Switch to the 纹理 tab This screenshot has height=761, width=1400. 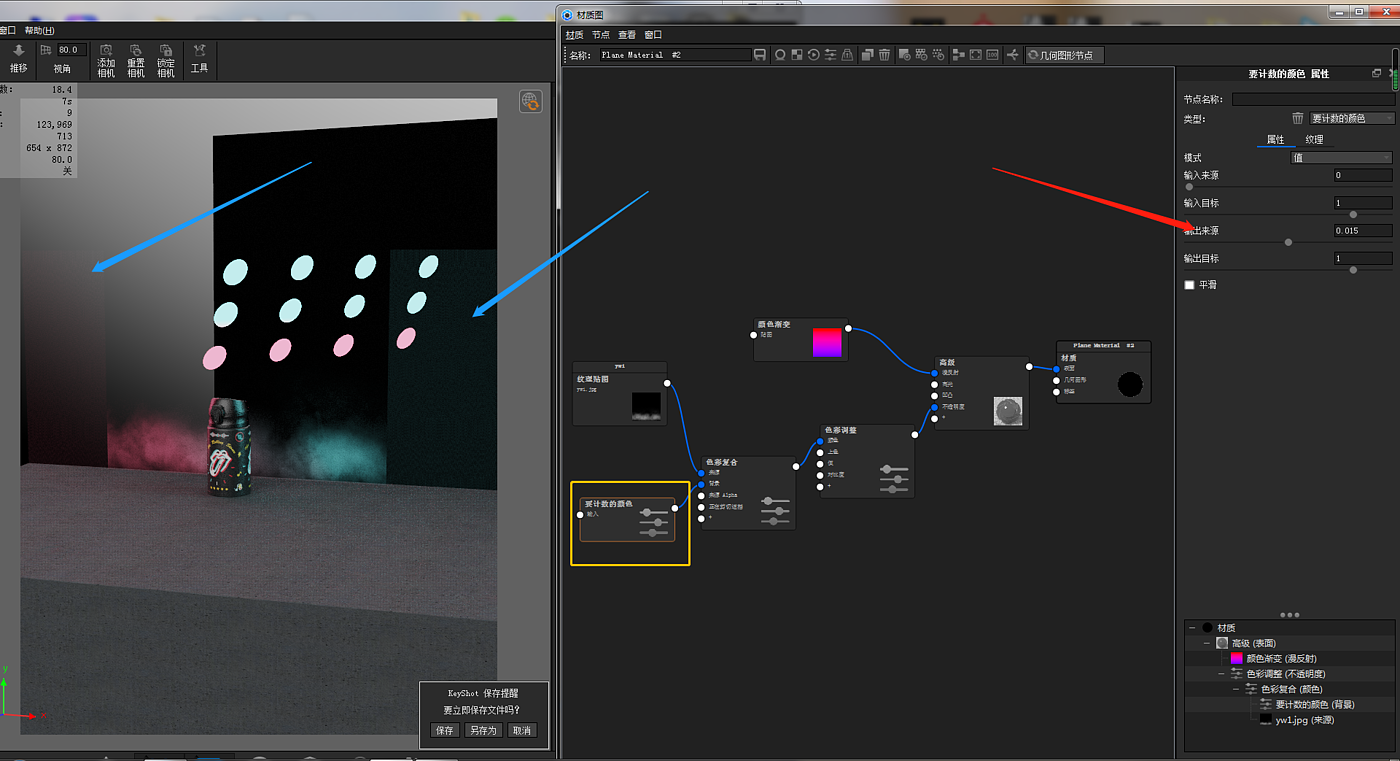pyautogui.click(x=1314, y=140)
